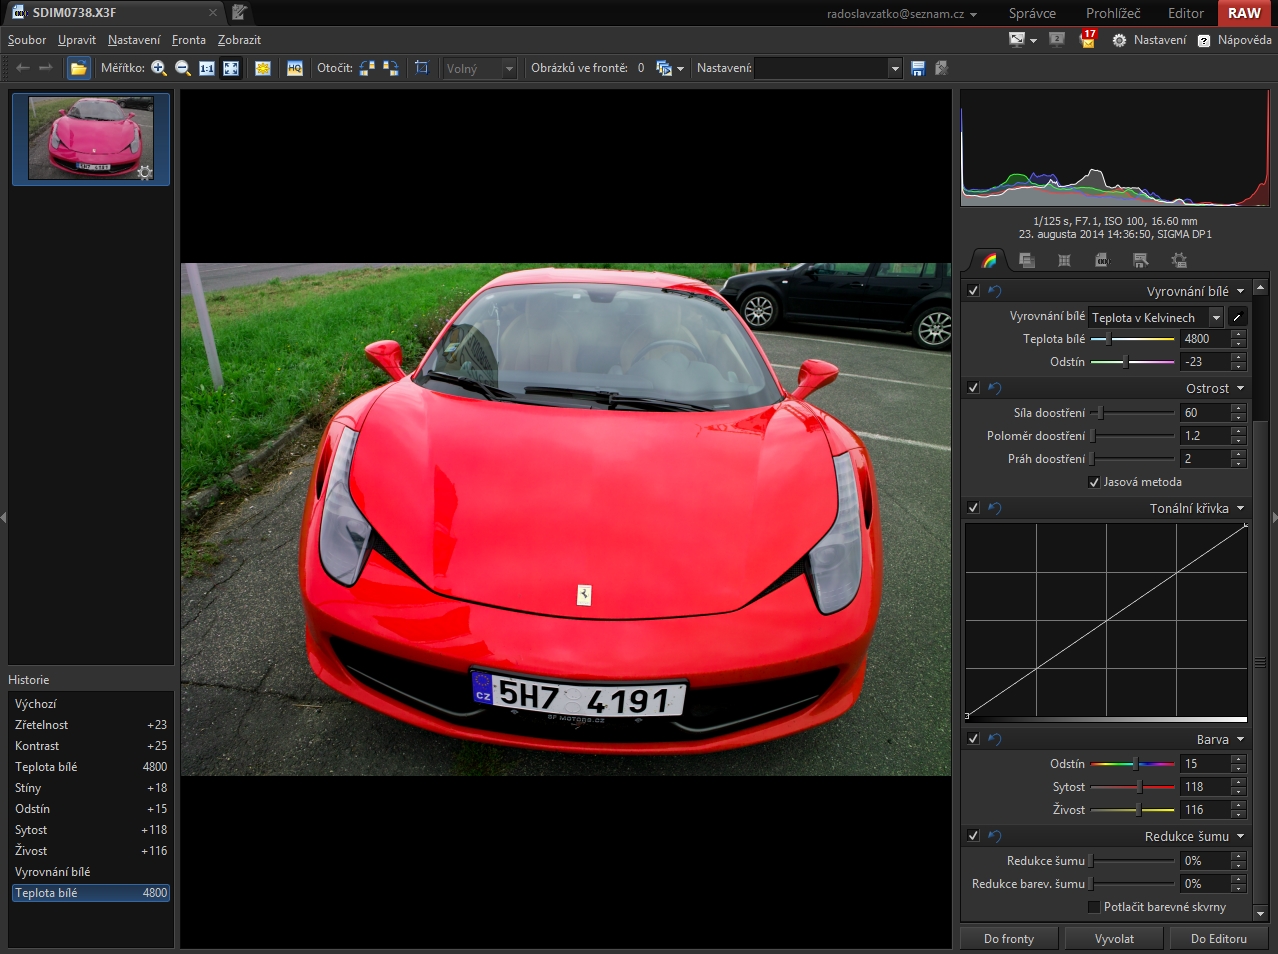Viewport: 1278px width, 954px height.
Task: Open the folder browse icon in toolbar
Action: pyautogui.click(x=79, y=68)
